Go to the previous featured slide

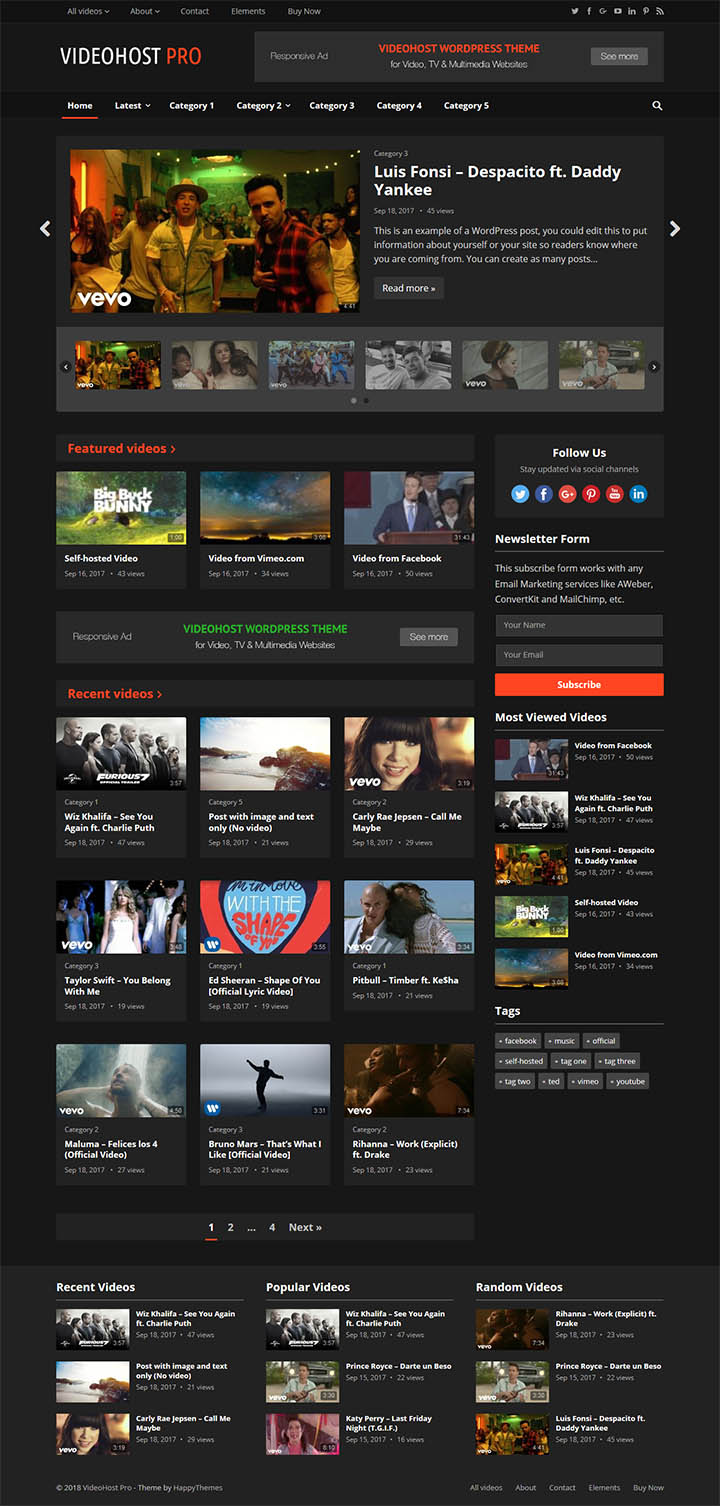pyautogui.click(x=45, y=229)
